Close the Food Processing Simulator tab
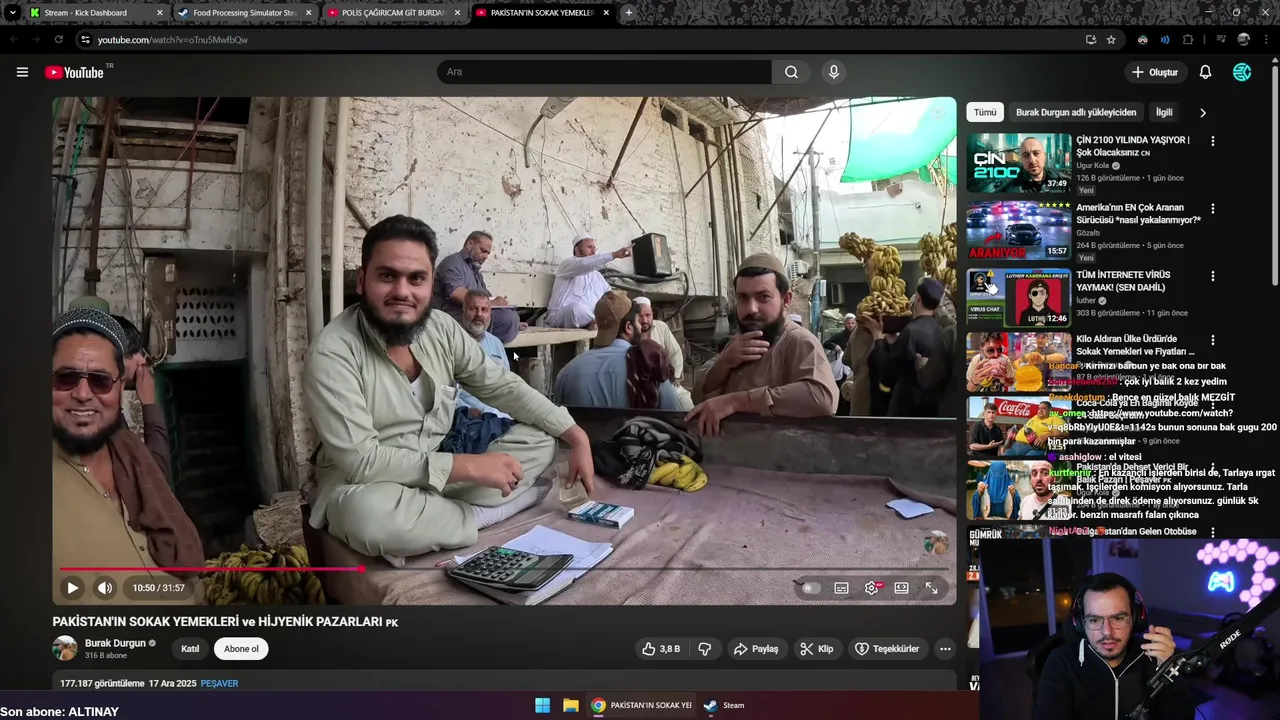The image size is (1280, 720). (x=308, y=13)
